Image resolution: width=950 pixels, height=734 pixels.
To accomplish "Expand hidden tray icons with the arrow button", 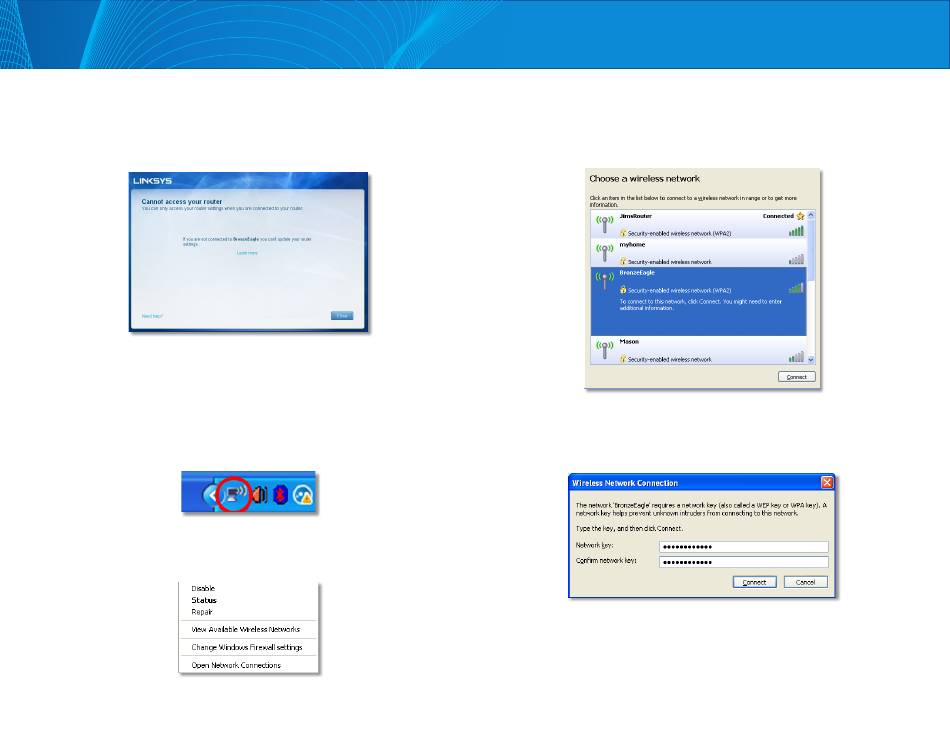I will (x=211, y=495).
